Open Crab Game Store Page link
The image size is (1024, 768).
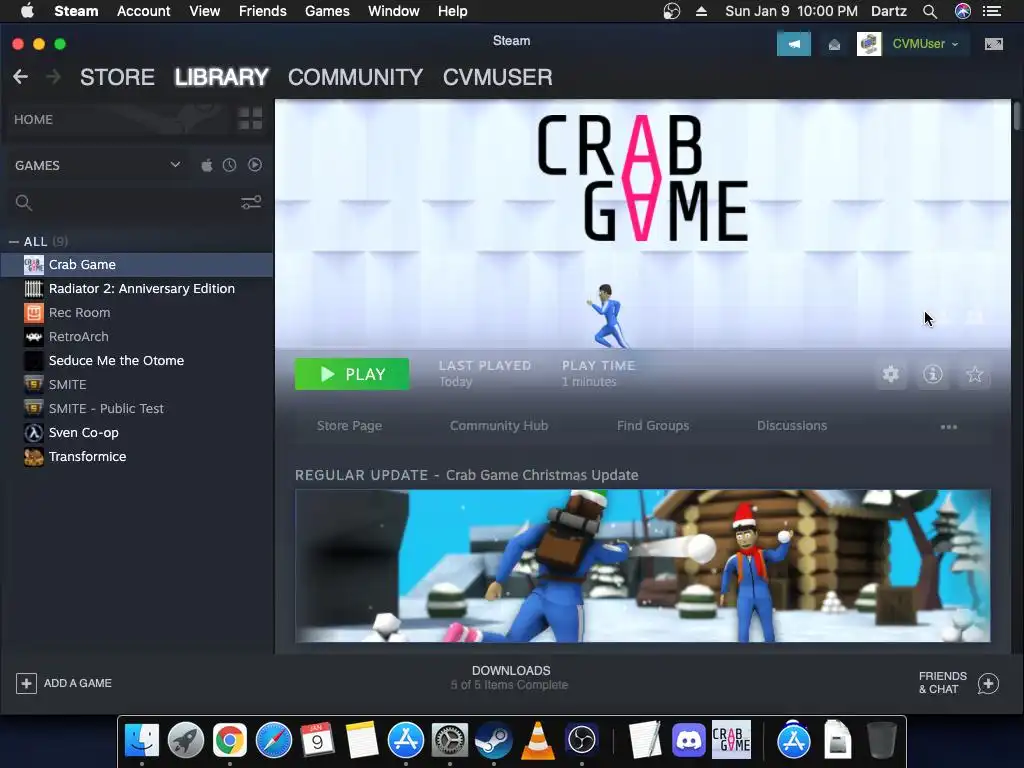click(349, 426)
